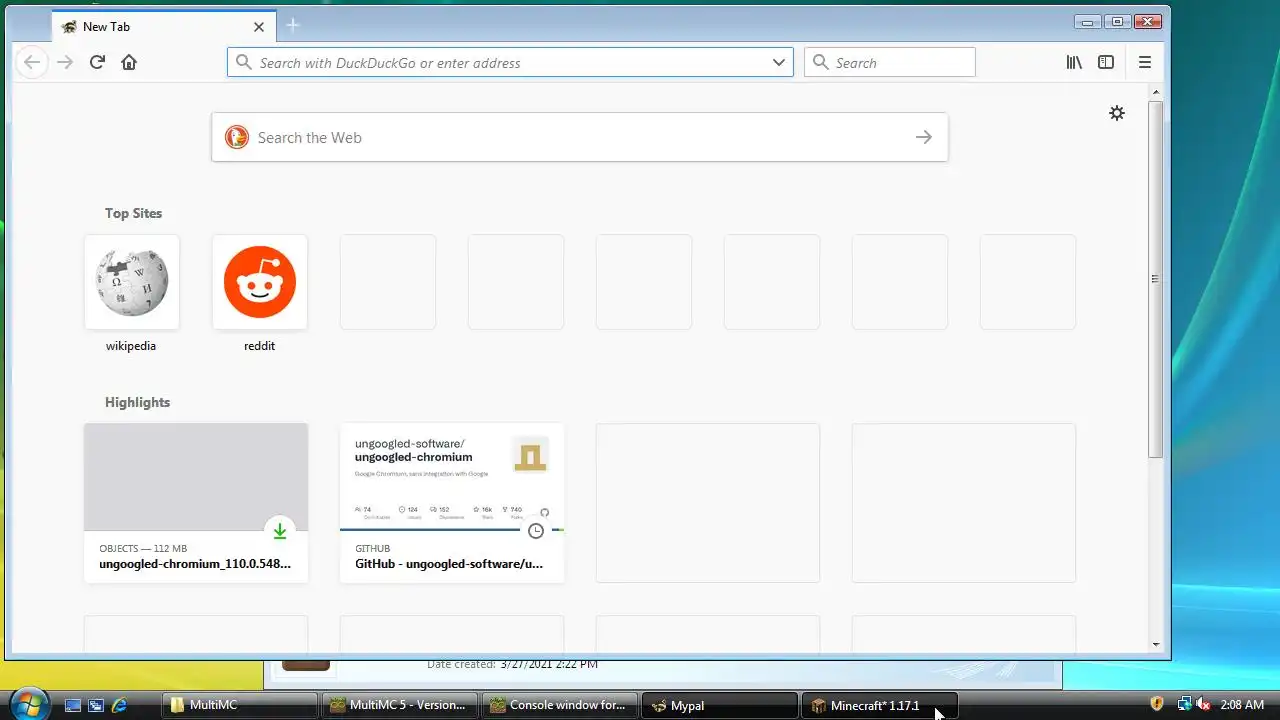Click the OBJECTS — 112 MB label
The height and width of the screenshot is (720, 1280).
(x=143, y=548)
